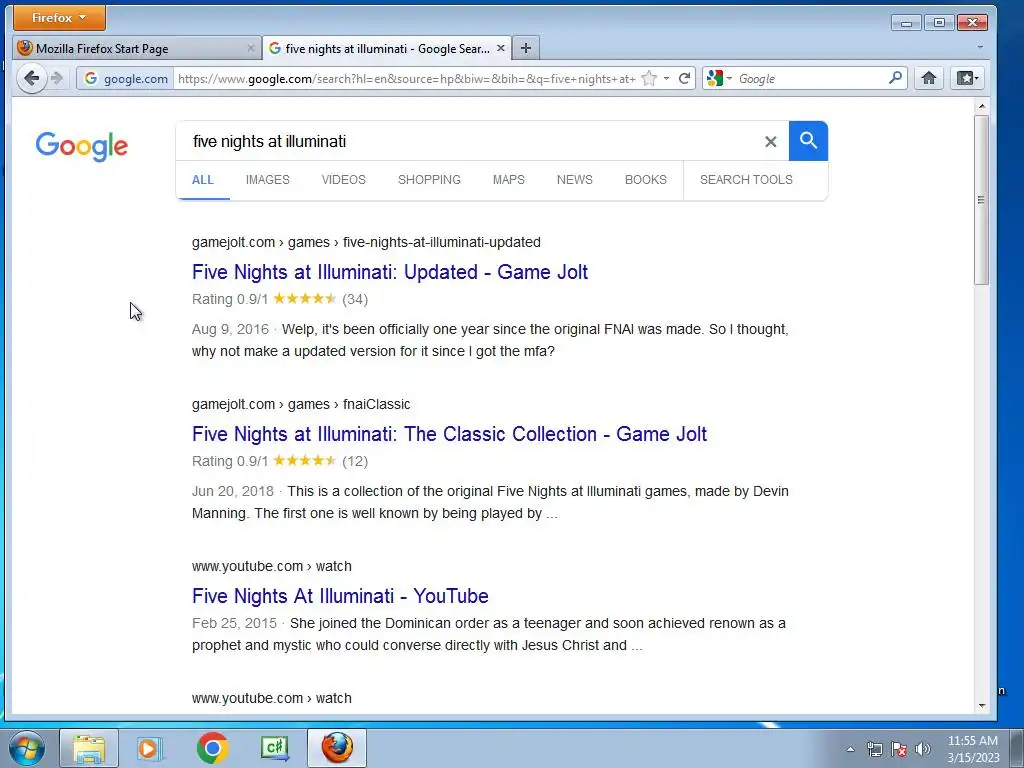Image resolution: width=1024 pixels, height=768 pixels.
Task: Click the network tray icon
Action: coord(874,749)
